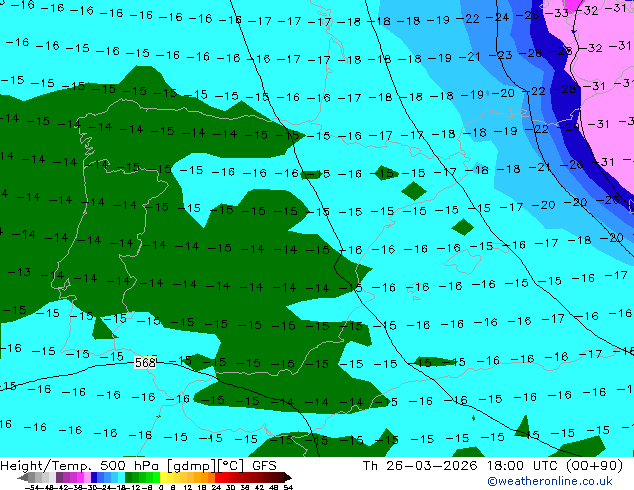
Task: Click the -13 temperature value on the map
Action: 19,272
